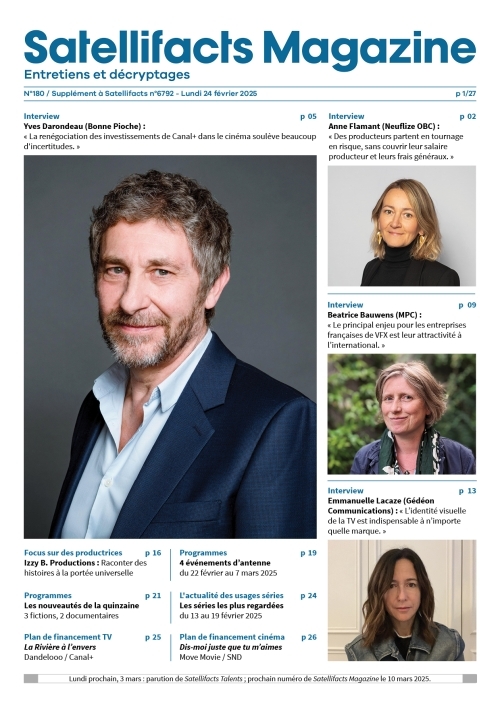
Task: Click the Satellifacts Magazine title
Action: coord(250,48)
